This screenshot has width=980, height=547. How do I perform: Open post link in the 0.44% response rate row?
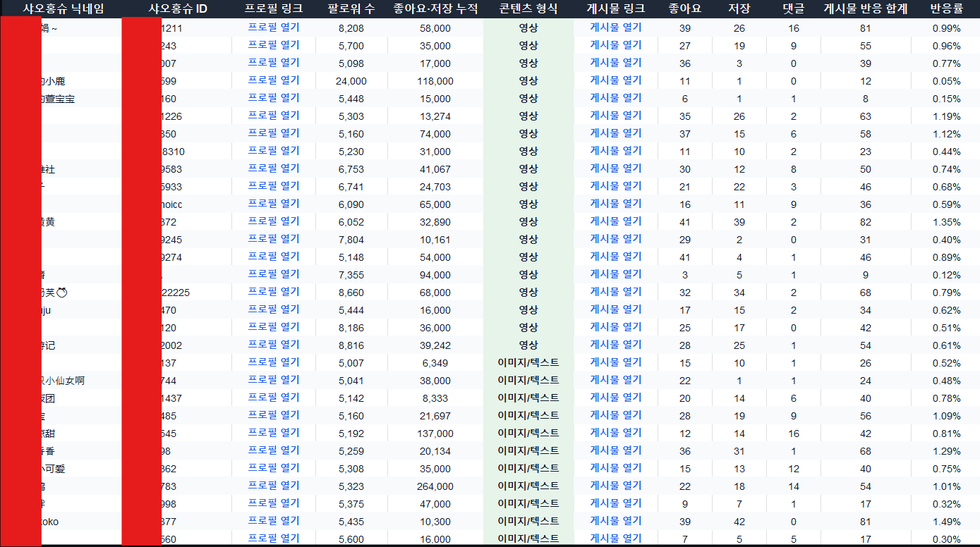click(x=616, y=151)
